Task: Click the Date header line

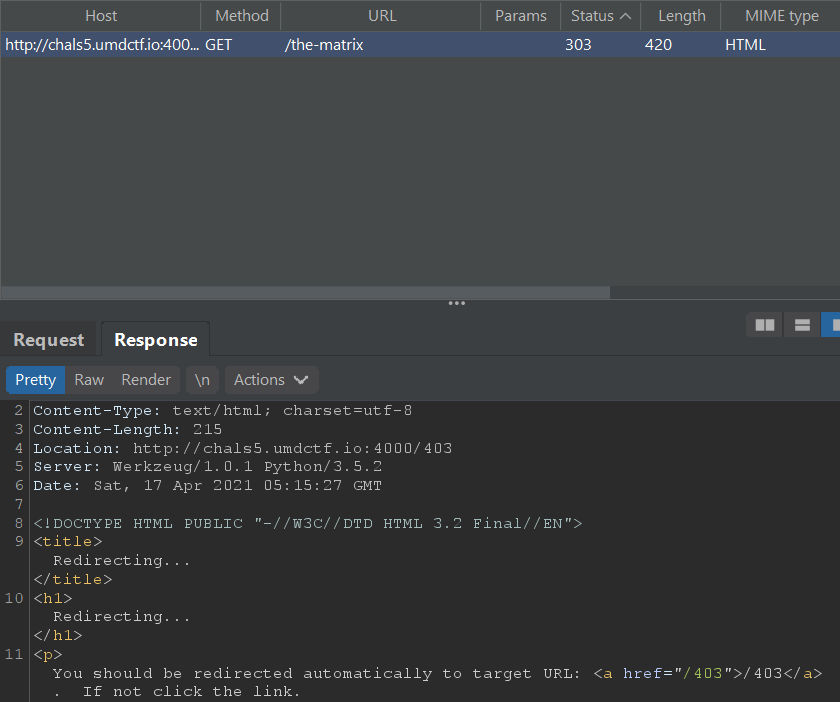Action: 207,486
